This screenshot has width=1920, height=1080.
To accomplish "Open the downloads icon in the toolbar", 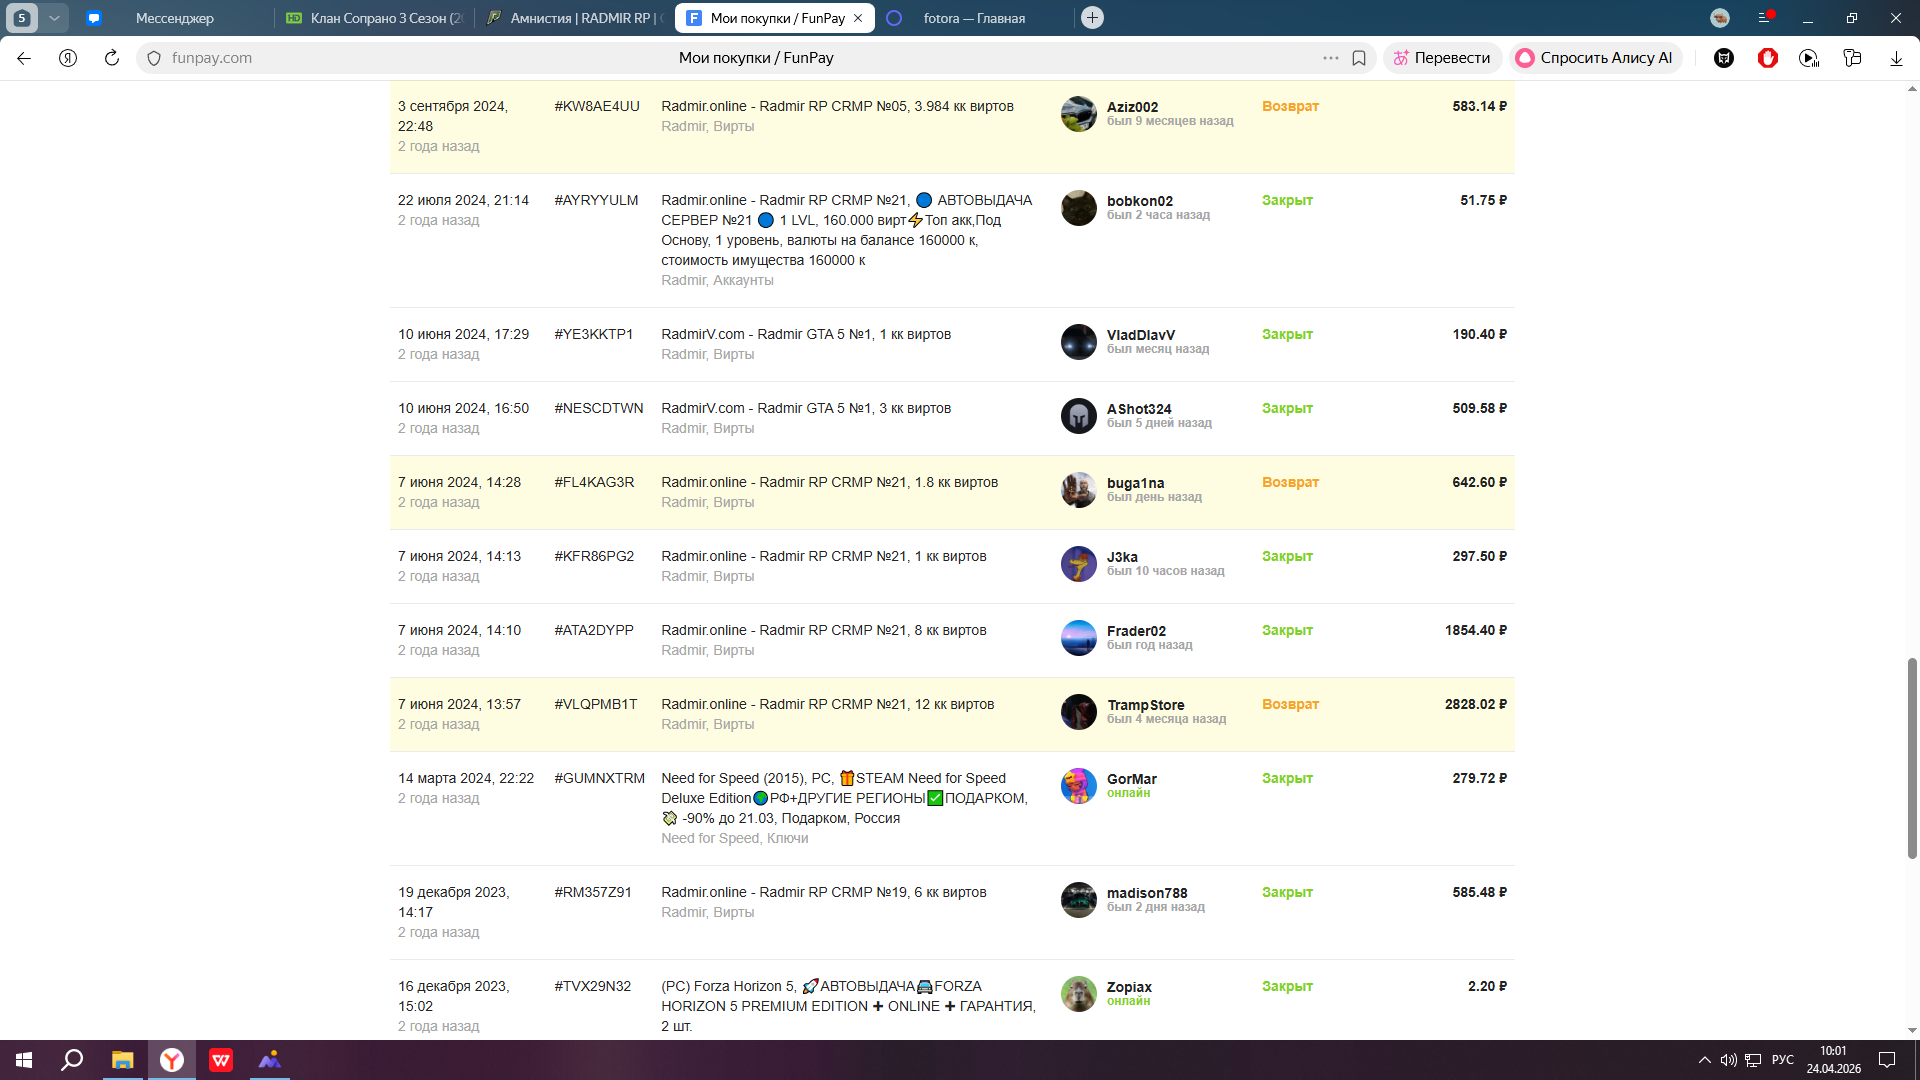I will point(1896,58).
